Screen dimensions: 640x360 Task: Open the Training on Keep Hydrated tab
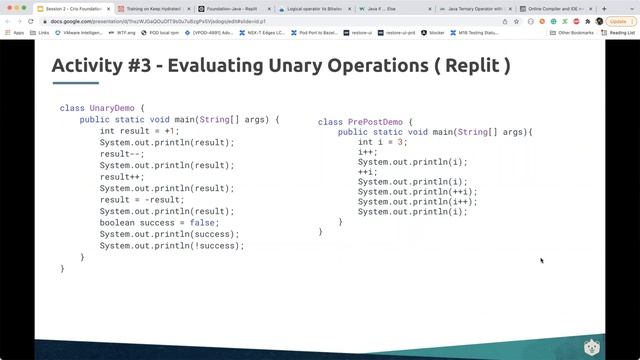153,9
